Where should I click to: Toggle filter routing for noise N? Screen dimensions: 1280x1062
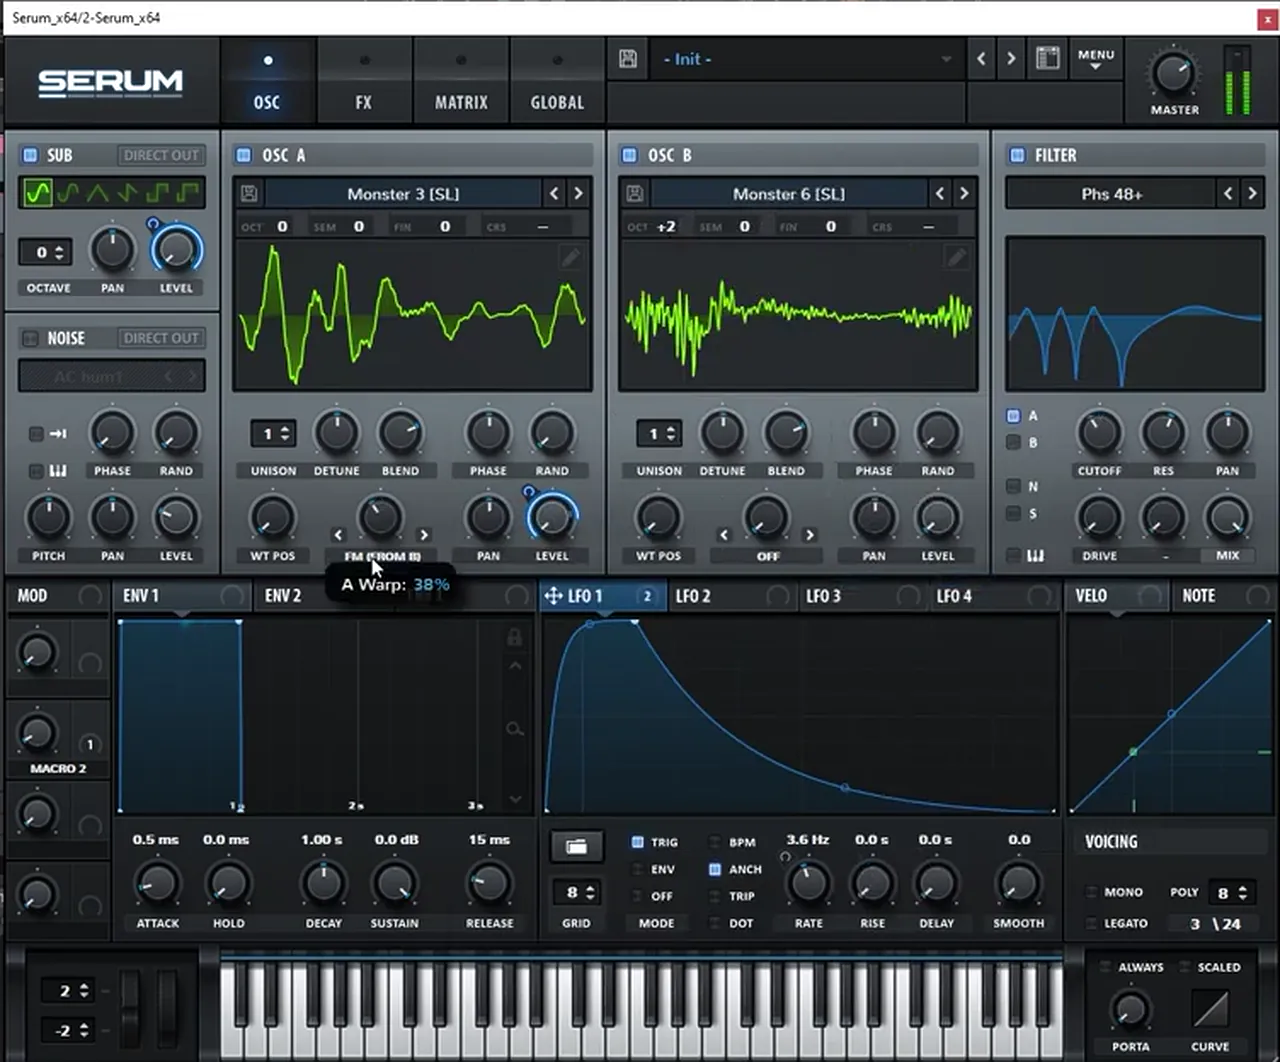click(1013, 486)
